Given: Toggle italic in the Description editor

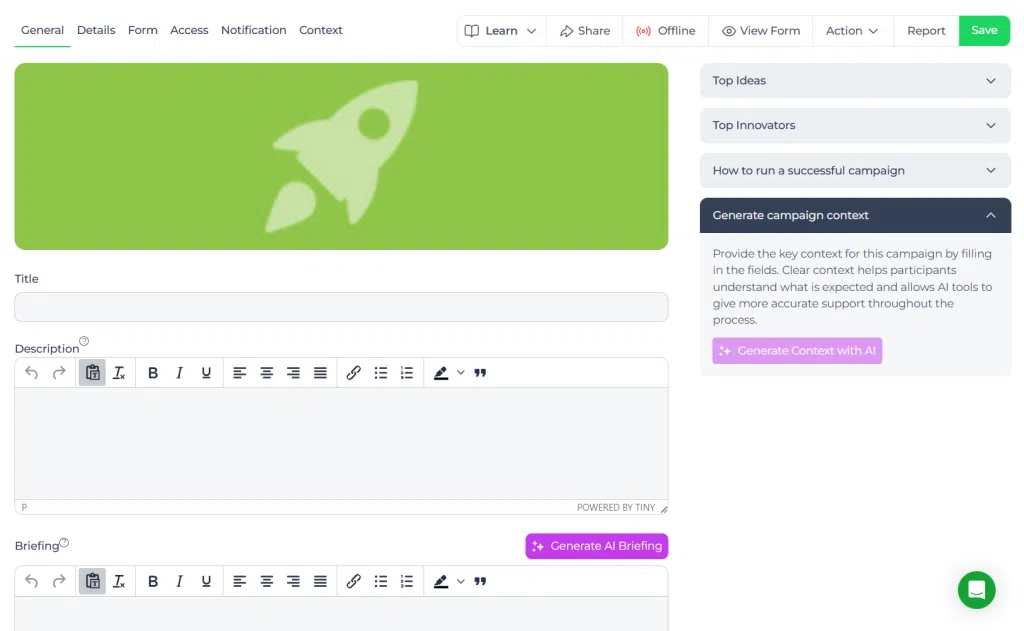Looking at the screenshot, I should (x=179, y=373).
